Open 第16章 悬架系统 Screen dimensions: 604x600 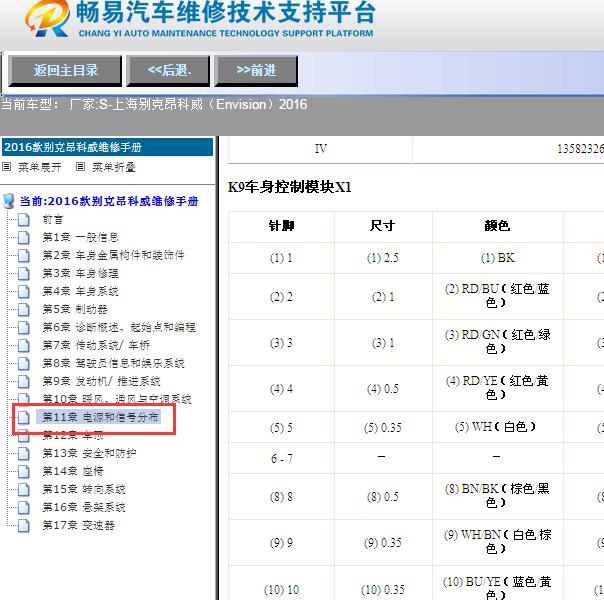click(84, 507)
